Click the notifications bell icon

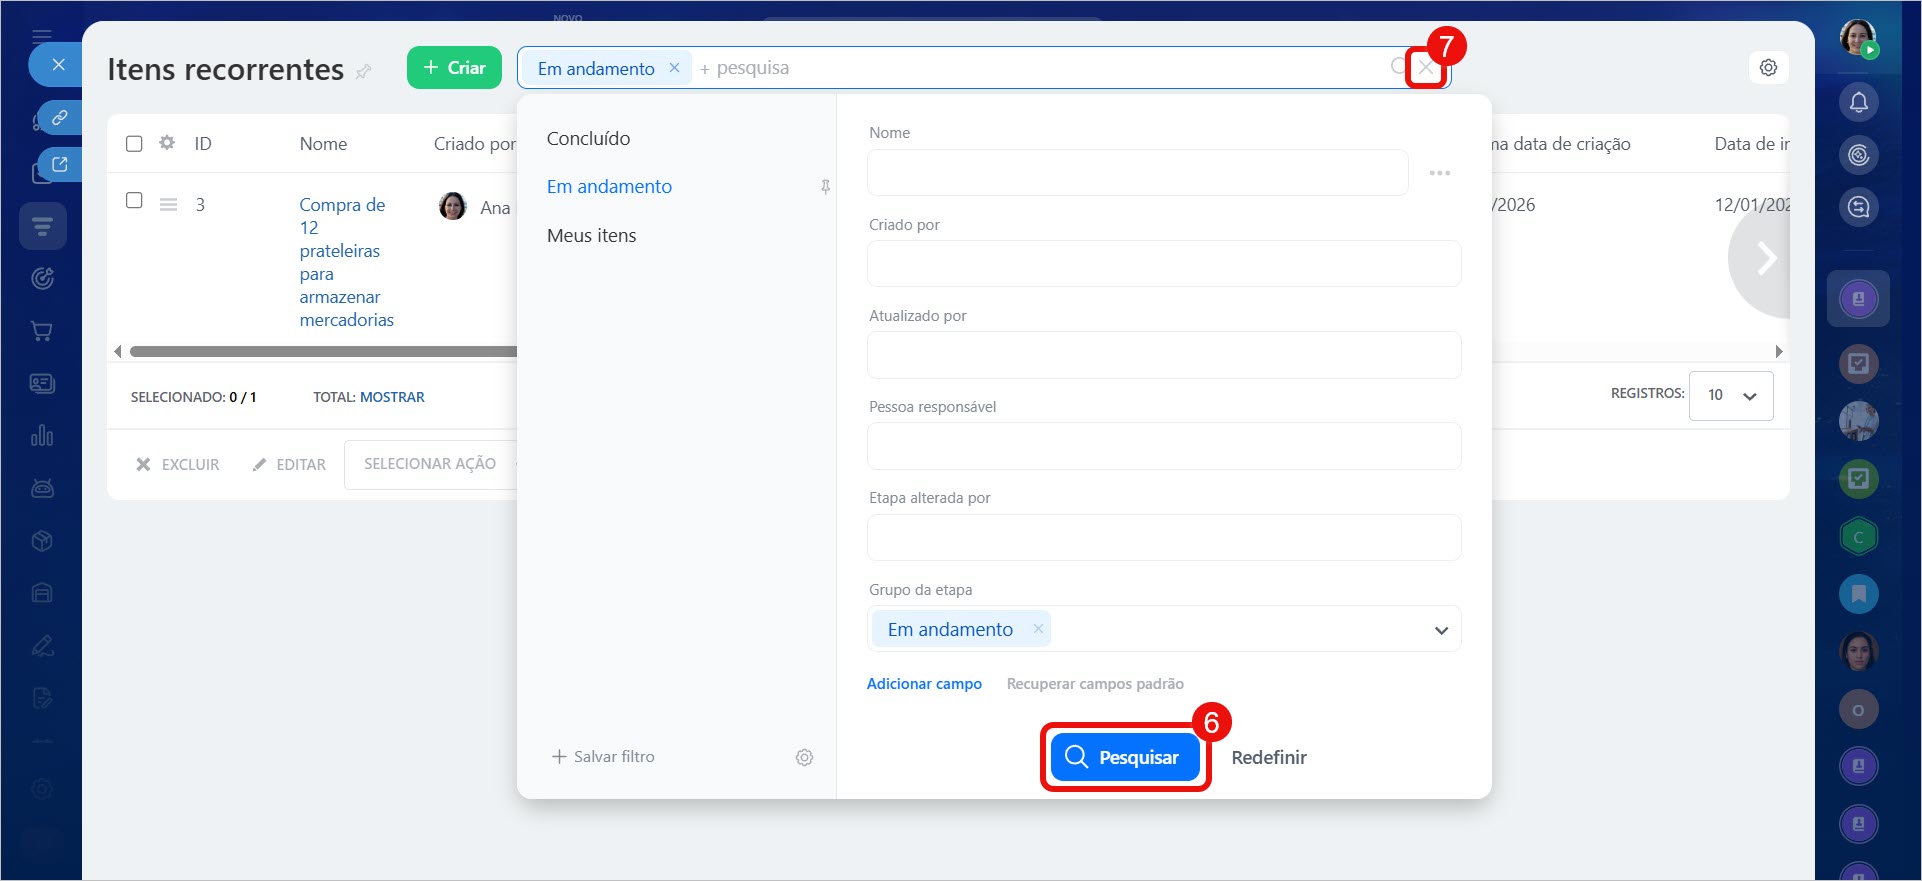pyautogui.click(x=1858, y=102)
